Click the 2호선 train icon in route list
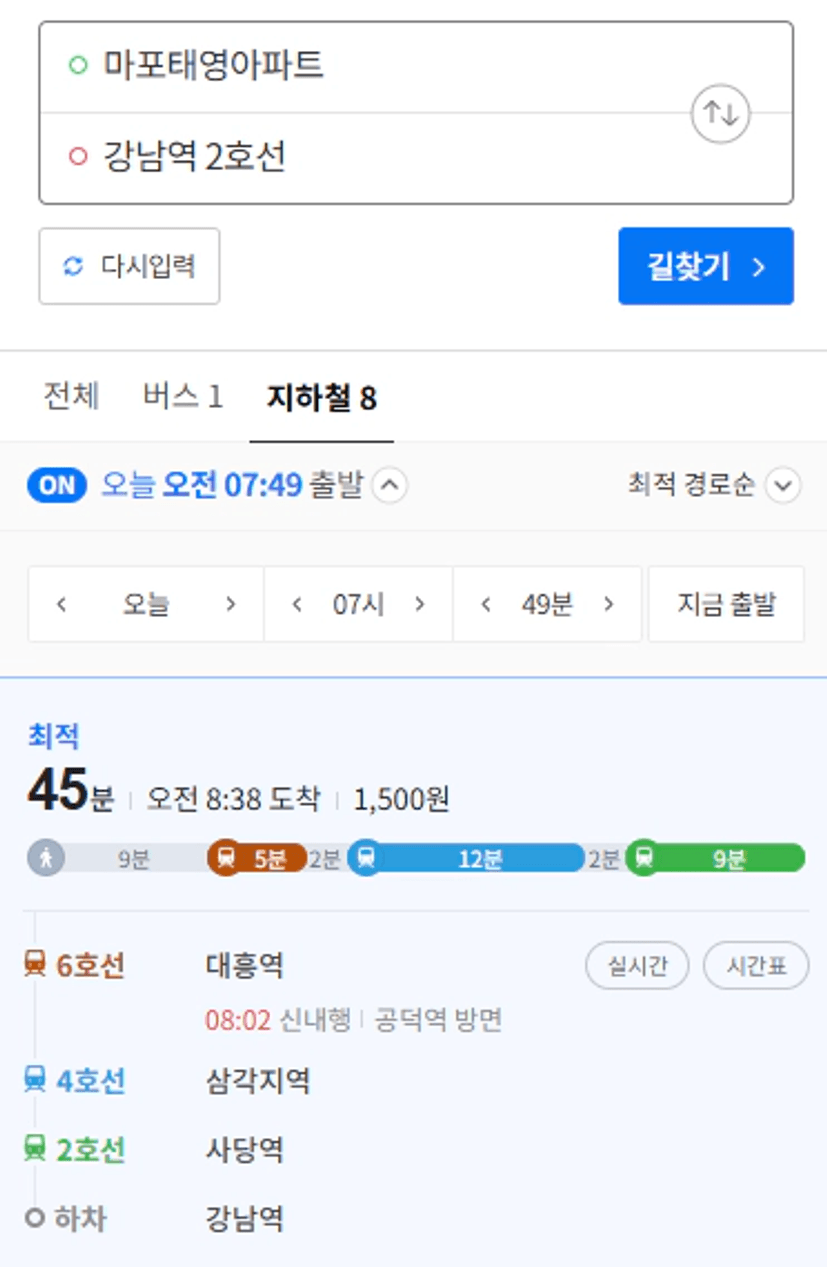The width and height of the screenshot is (827, 1267). click(x=35, y=1149)
